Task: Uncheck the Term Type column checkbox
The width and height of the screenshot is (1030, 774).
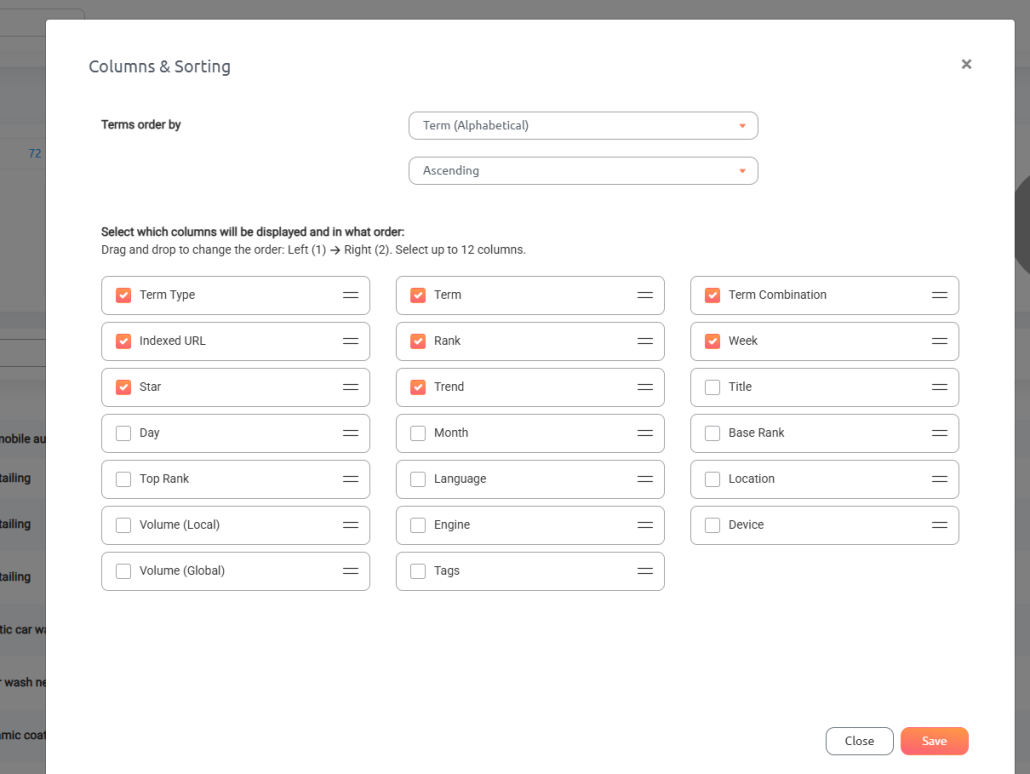Action: 123,295
